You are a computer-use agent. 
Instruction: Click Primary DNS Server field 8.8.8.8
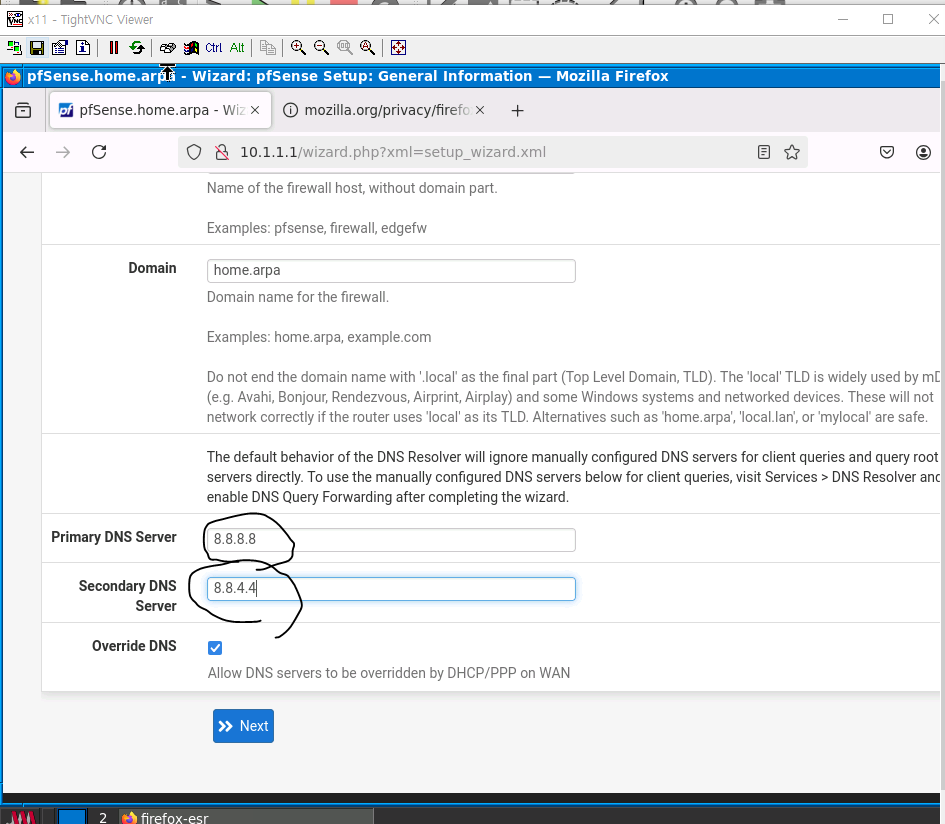391,539
